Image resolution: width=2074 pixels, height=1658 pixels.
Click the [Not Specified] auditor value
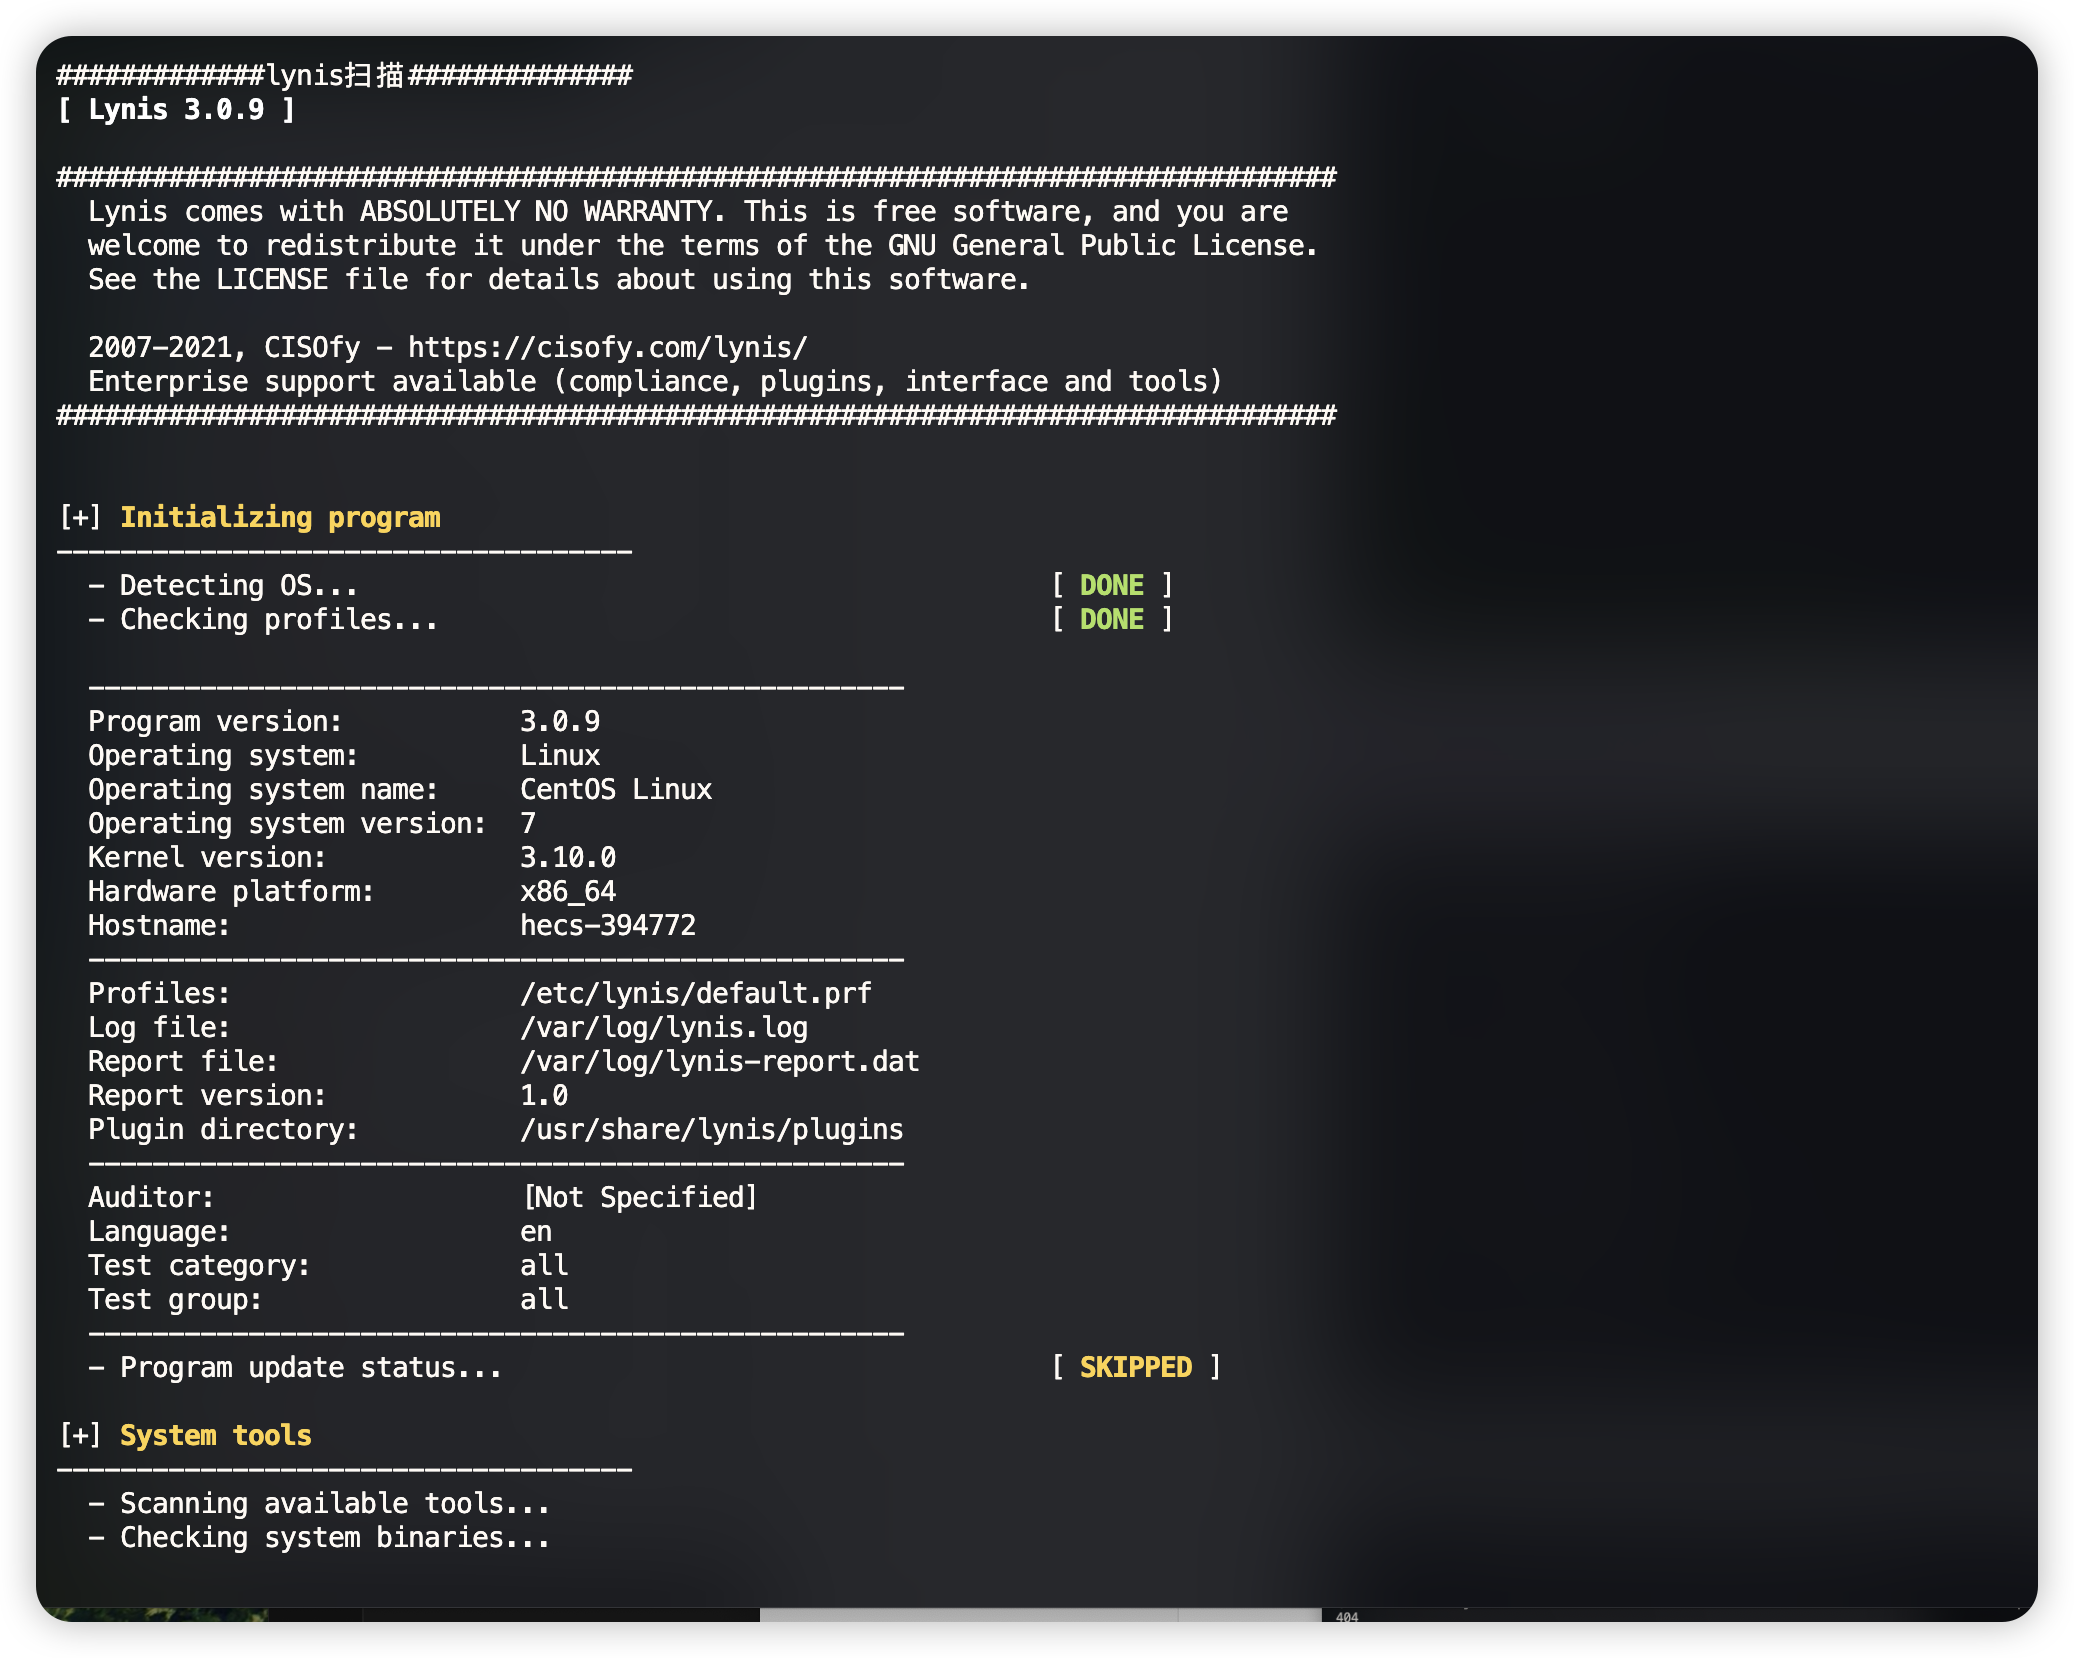pyautogui.click(x=640, y=1197)
